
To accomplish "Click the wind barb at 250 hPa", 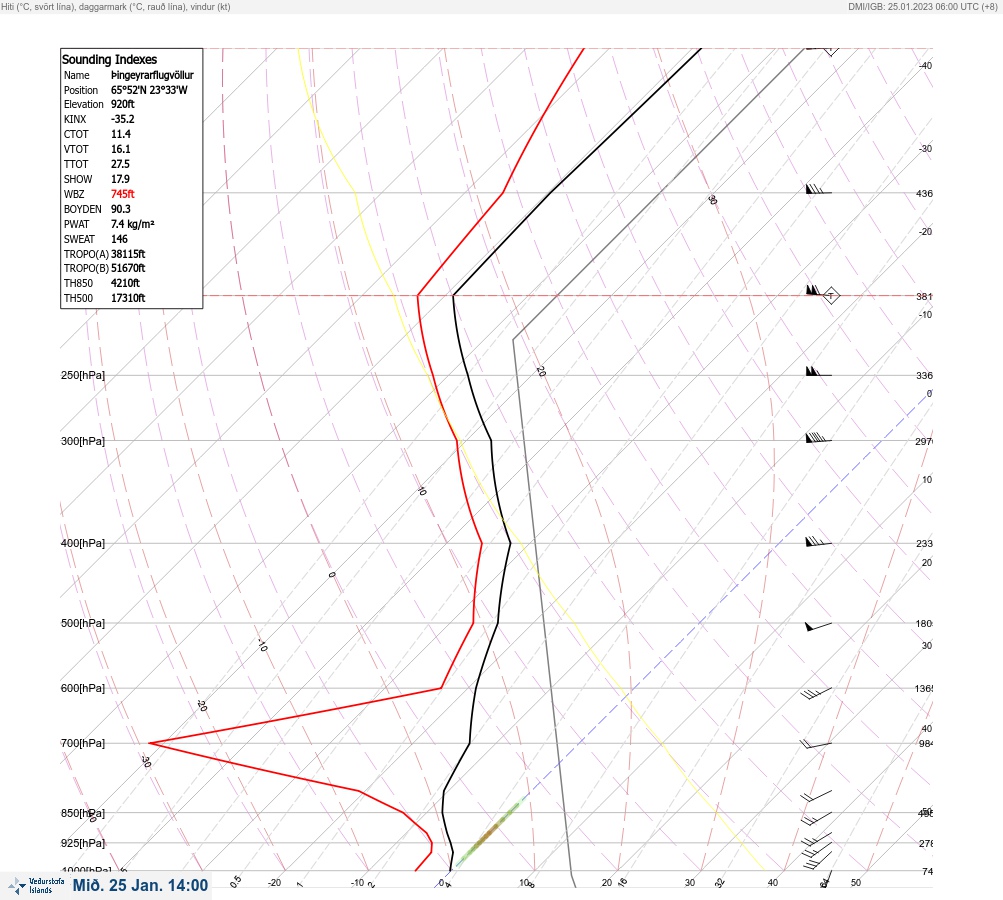I will coord(818,371).
